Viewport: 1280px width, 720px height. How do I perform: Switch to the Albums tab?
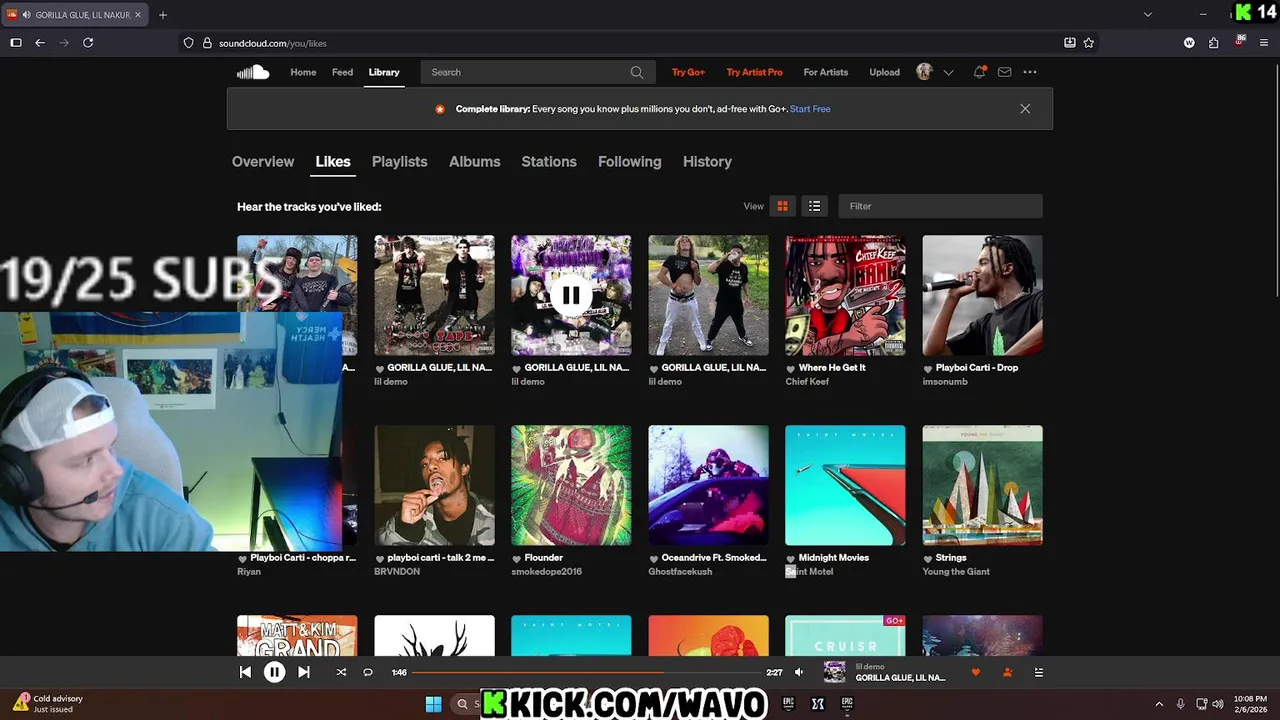click(474, 162)
